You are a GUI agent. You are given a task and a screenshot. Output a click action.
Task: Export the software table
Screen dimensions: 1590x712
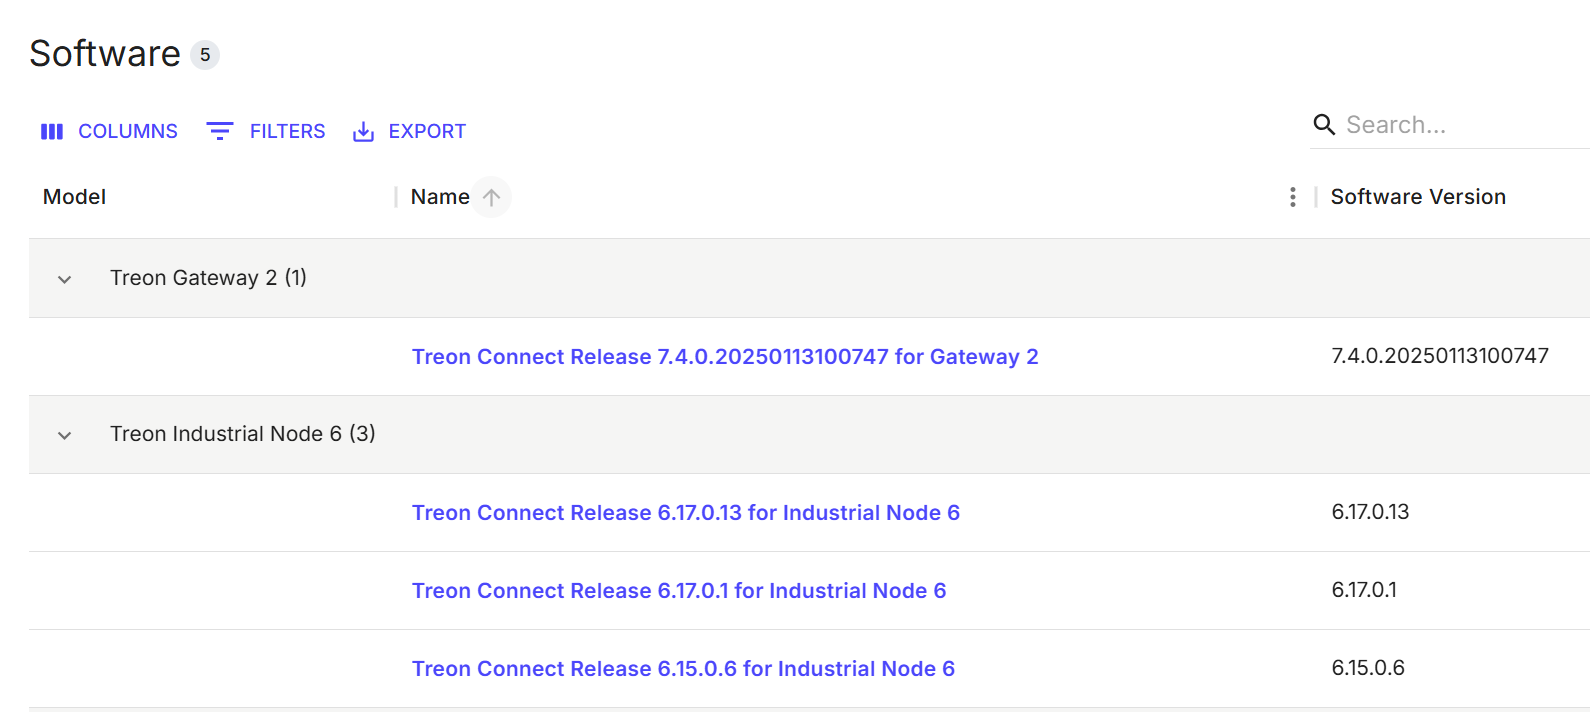pos(409,131)
